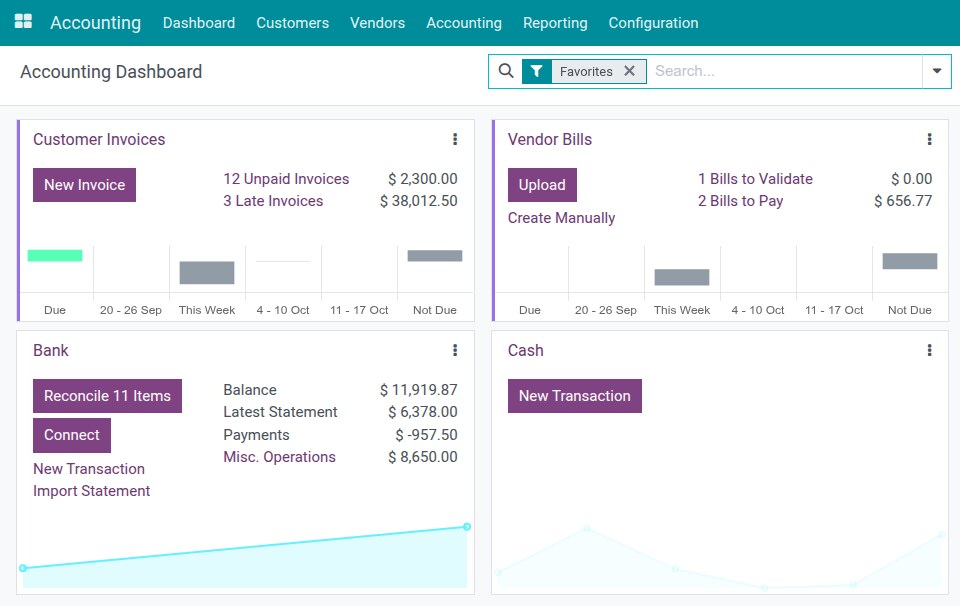Click the Accounting app title
This screenshot has height=606, width=960.
(x=96, y=23)
